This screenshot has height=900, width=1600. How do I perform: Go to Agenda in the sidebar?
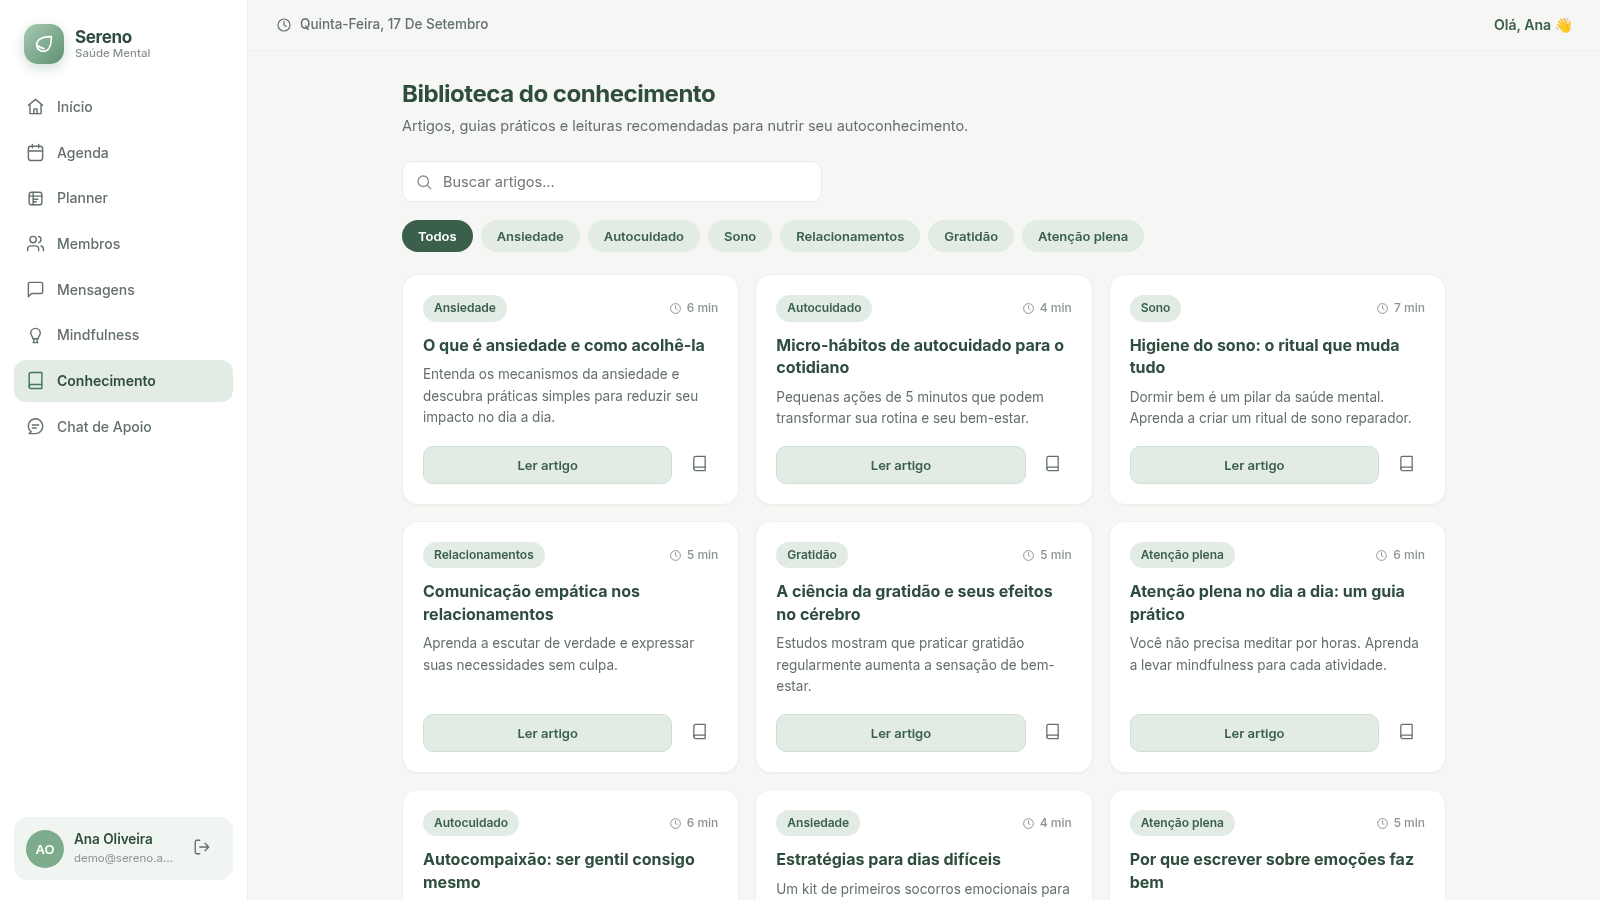123,153
